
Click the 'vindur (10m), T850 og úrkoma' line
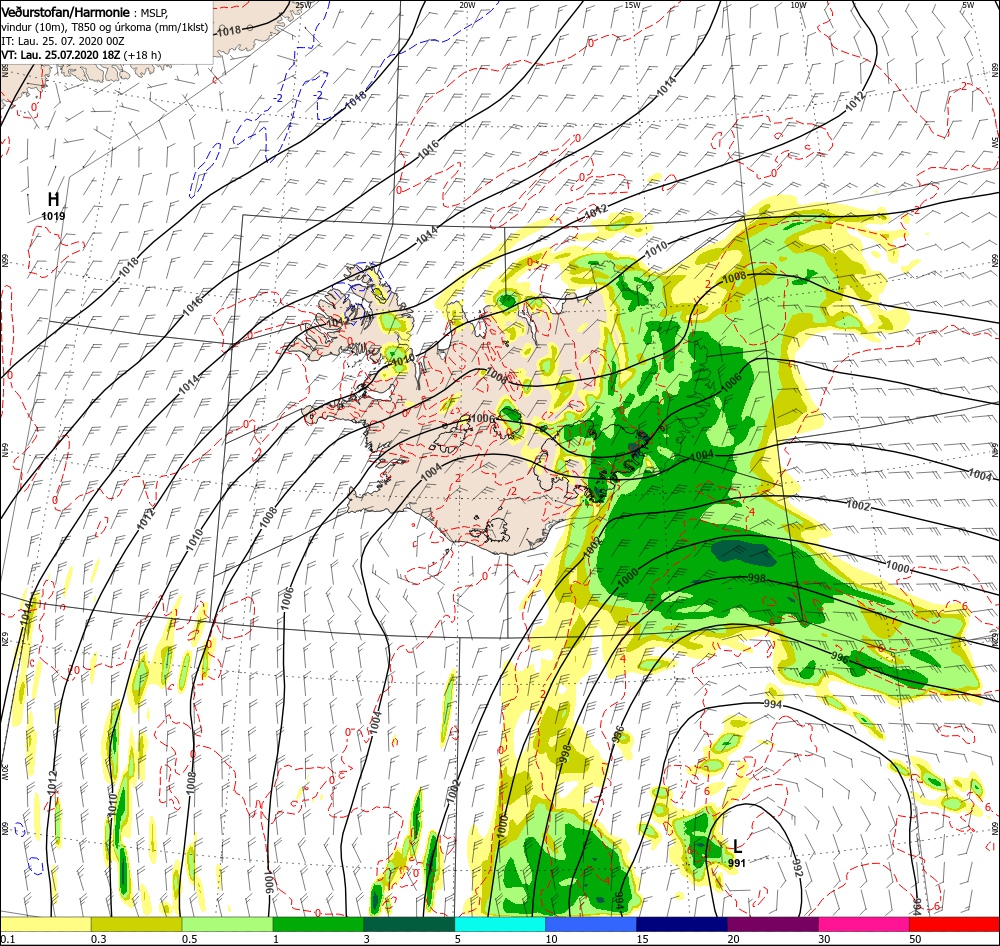105,27
